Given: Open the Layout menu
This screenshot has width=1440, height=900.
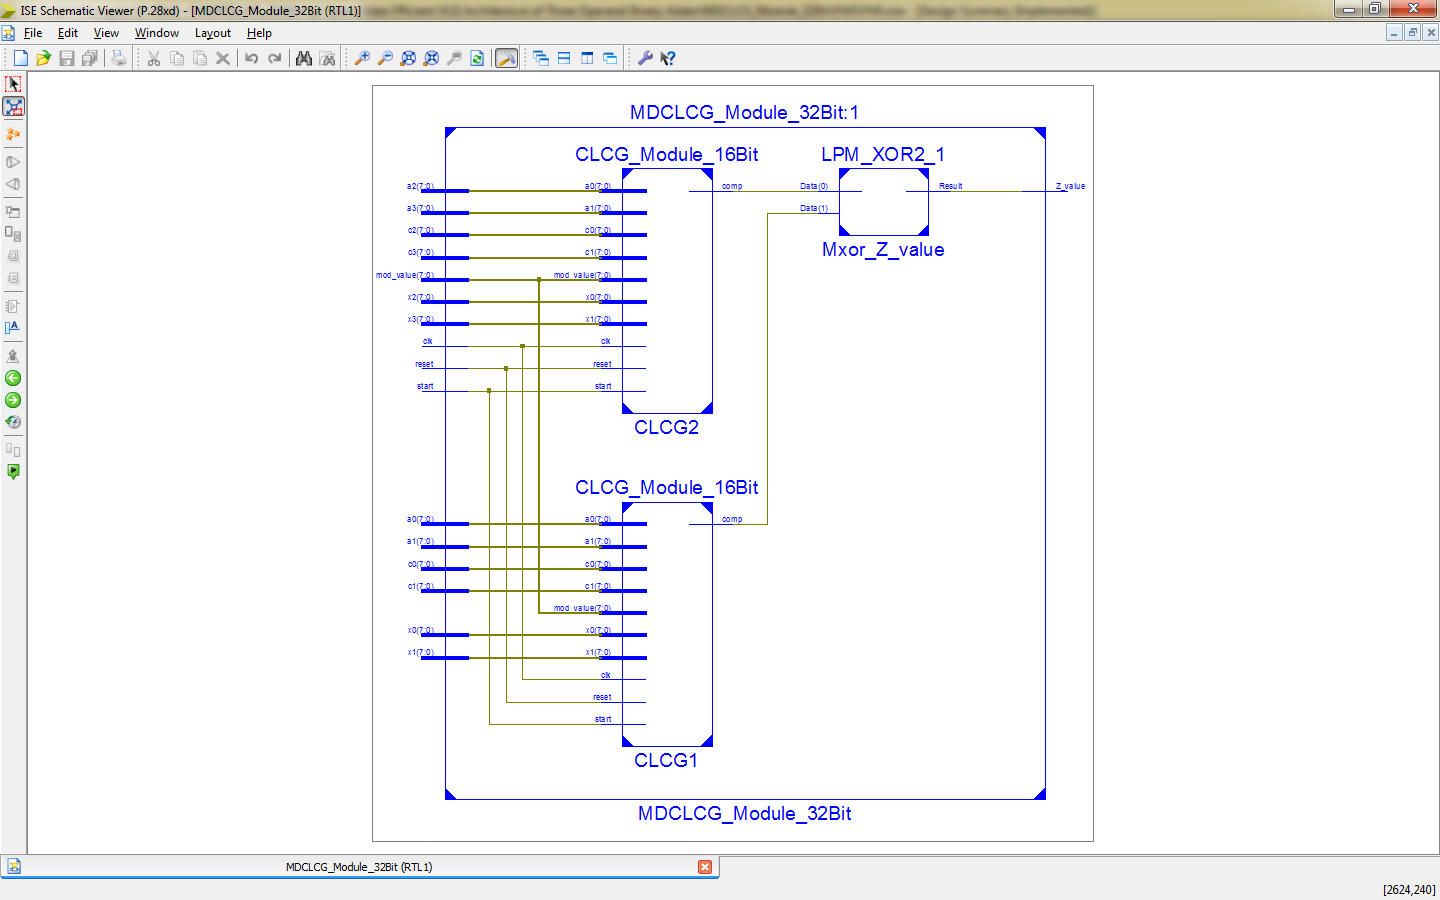Looking at the screenshot, I should [x=213, y=33].
